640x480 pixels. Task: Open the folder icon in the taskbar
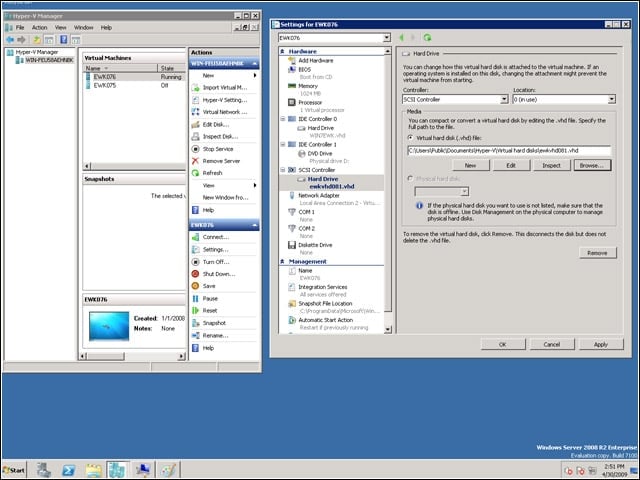point(93,470)
